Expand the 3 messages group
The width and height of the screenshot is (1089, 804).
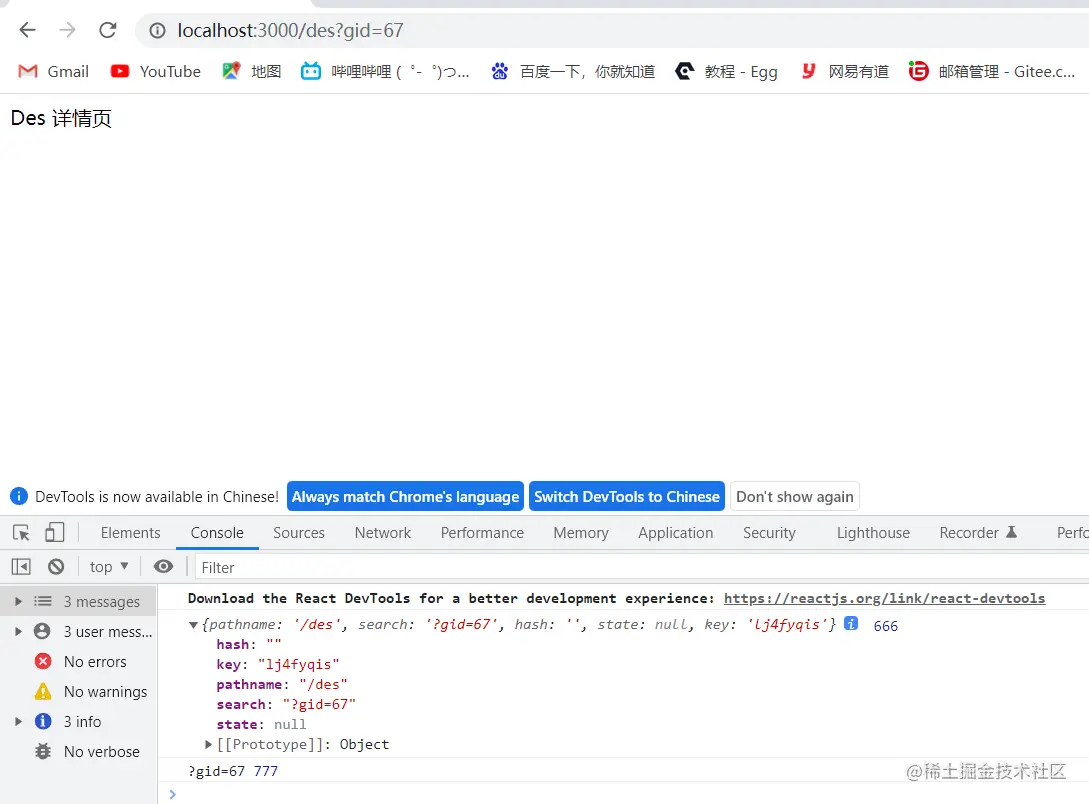tap(19, 601)
